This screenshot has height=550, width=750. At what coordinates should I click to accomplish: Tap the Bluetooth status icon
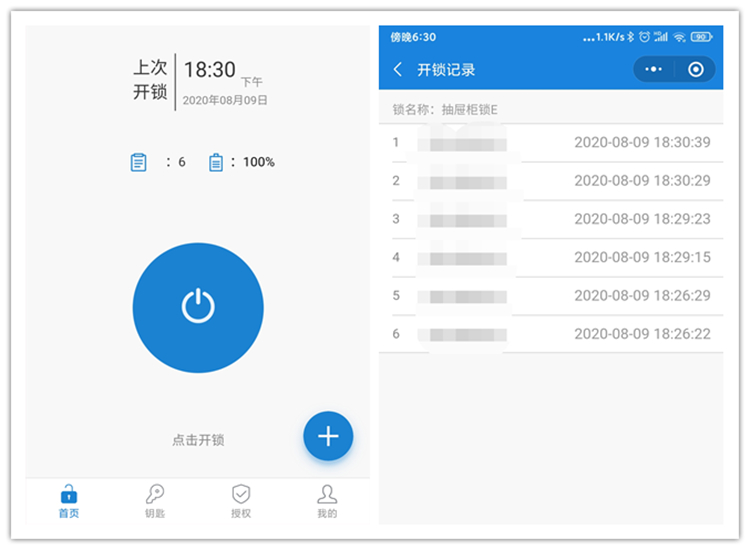[x=631, y=37]
